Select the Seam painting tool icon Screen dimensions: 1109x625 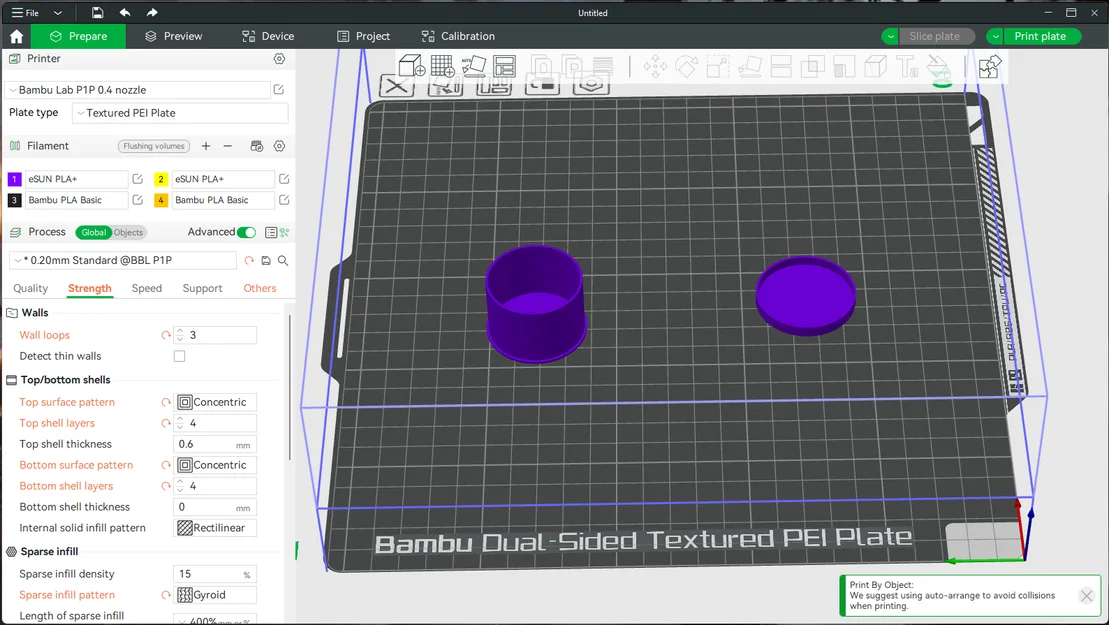(876, 67)
